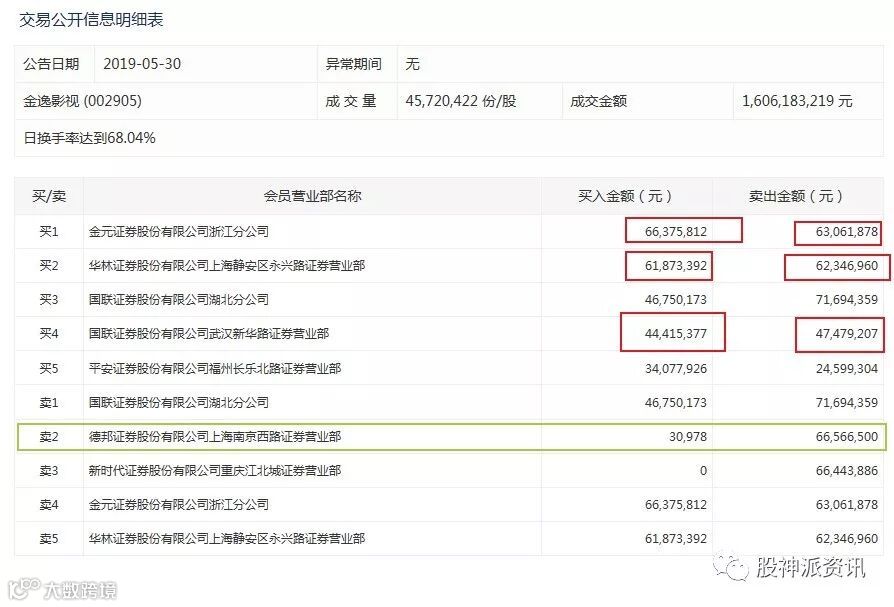The height and width of the screenshot is (607, 894).
Task: Select 买4 sell amount 47,479,207
Action: [x=847, y=333]
